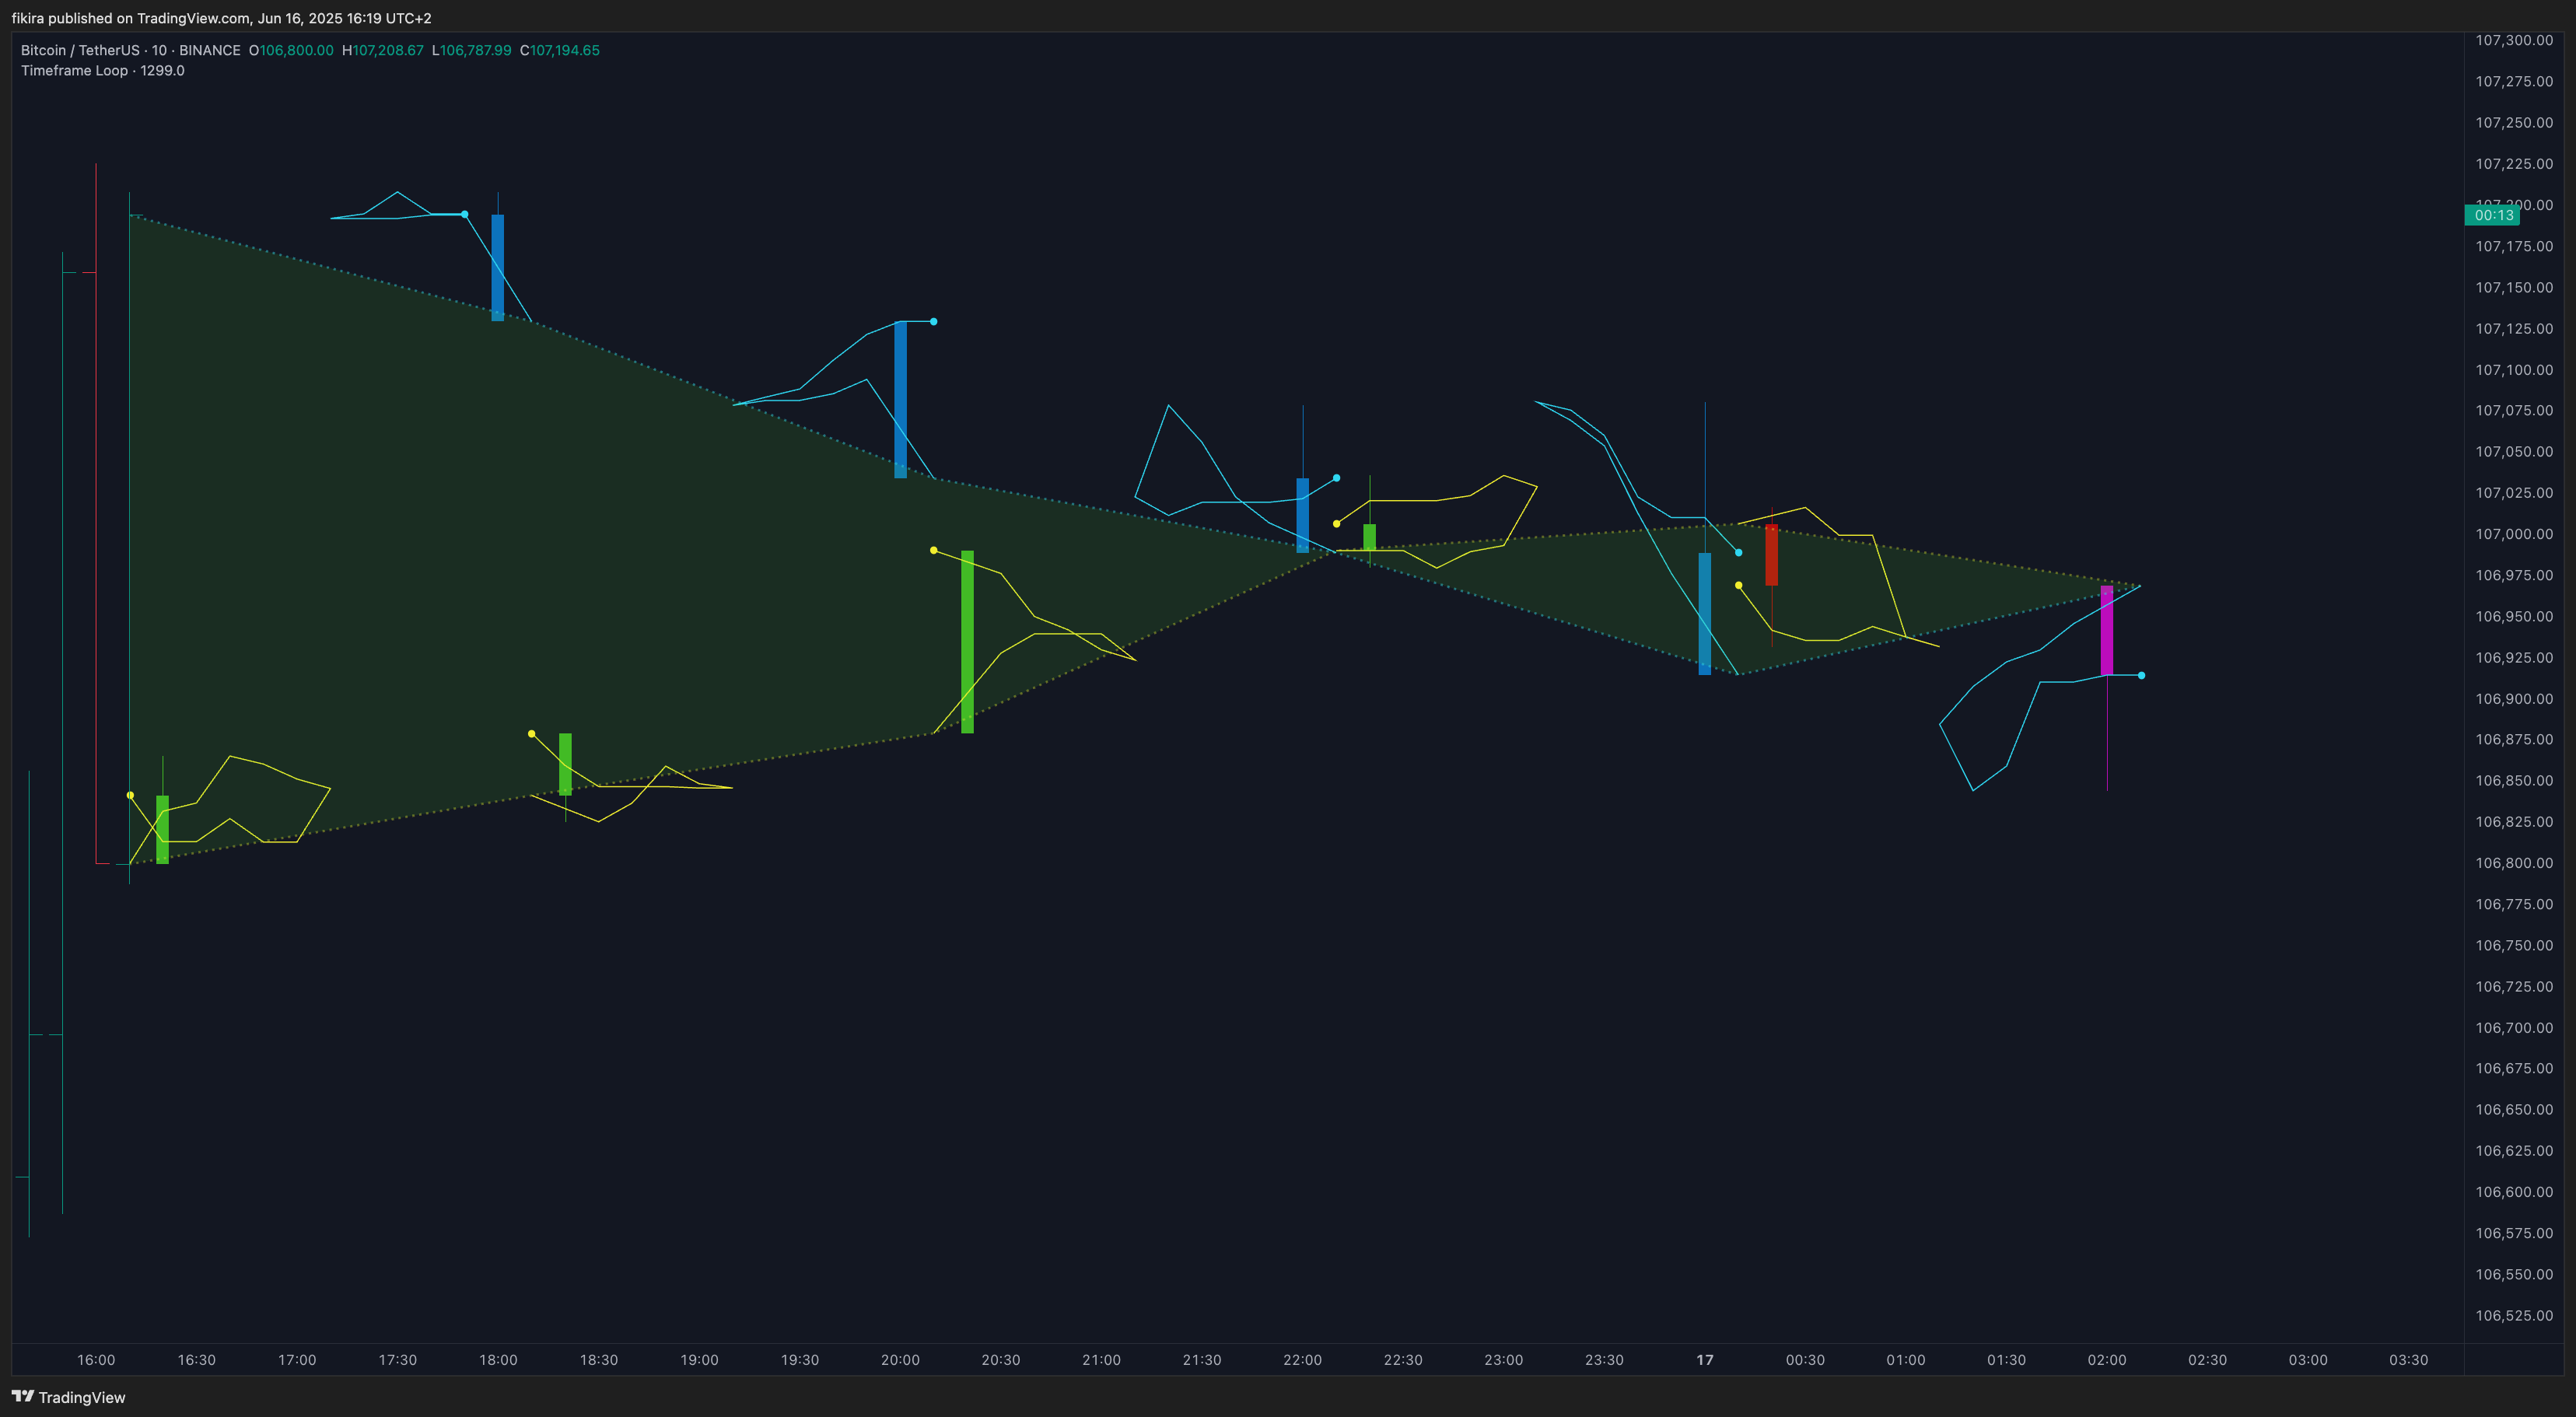Click the 22:30 time axis label

pyautogui.click(x=1403, y=1360)
